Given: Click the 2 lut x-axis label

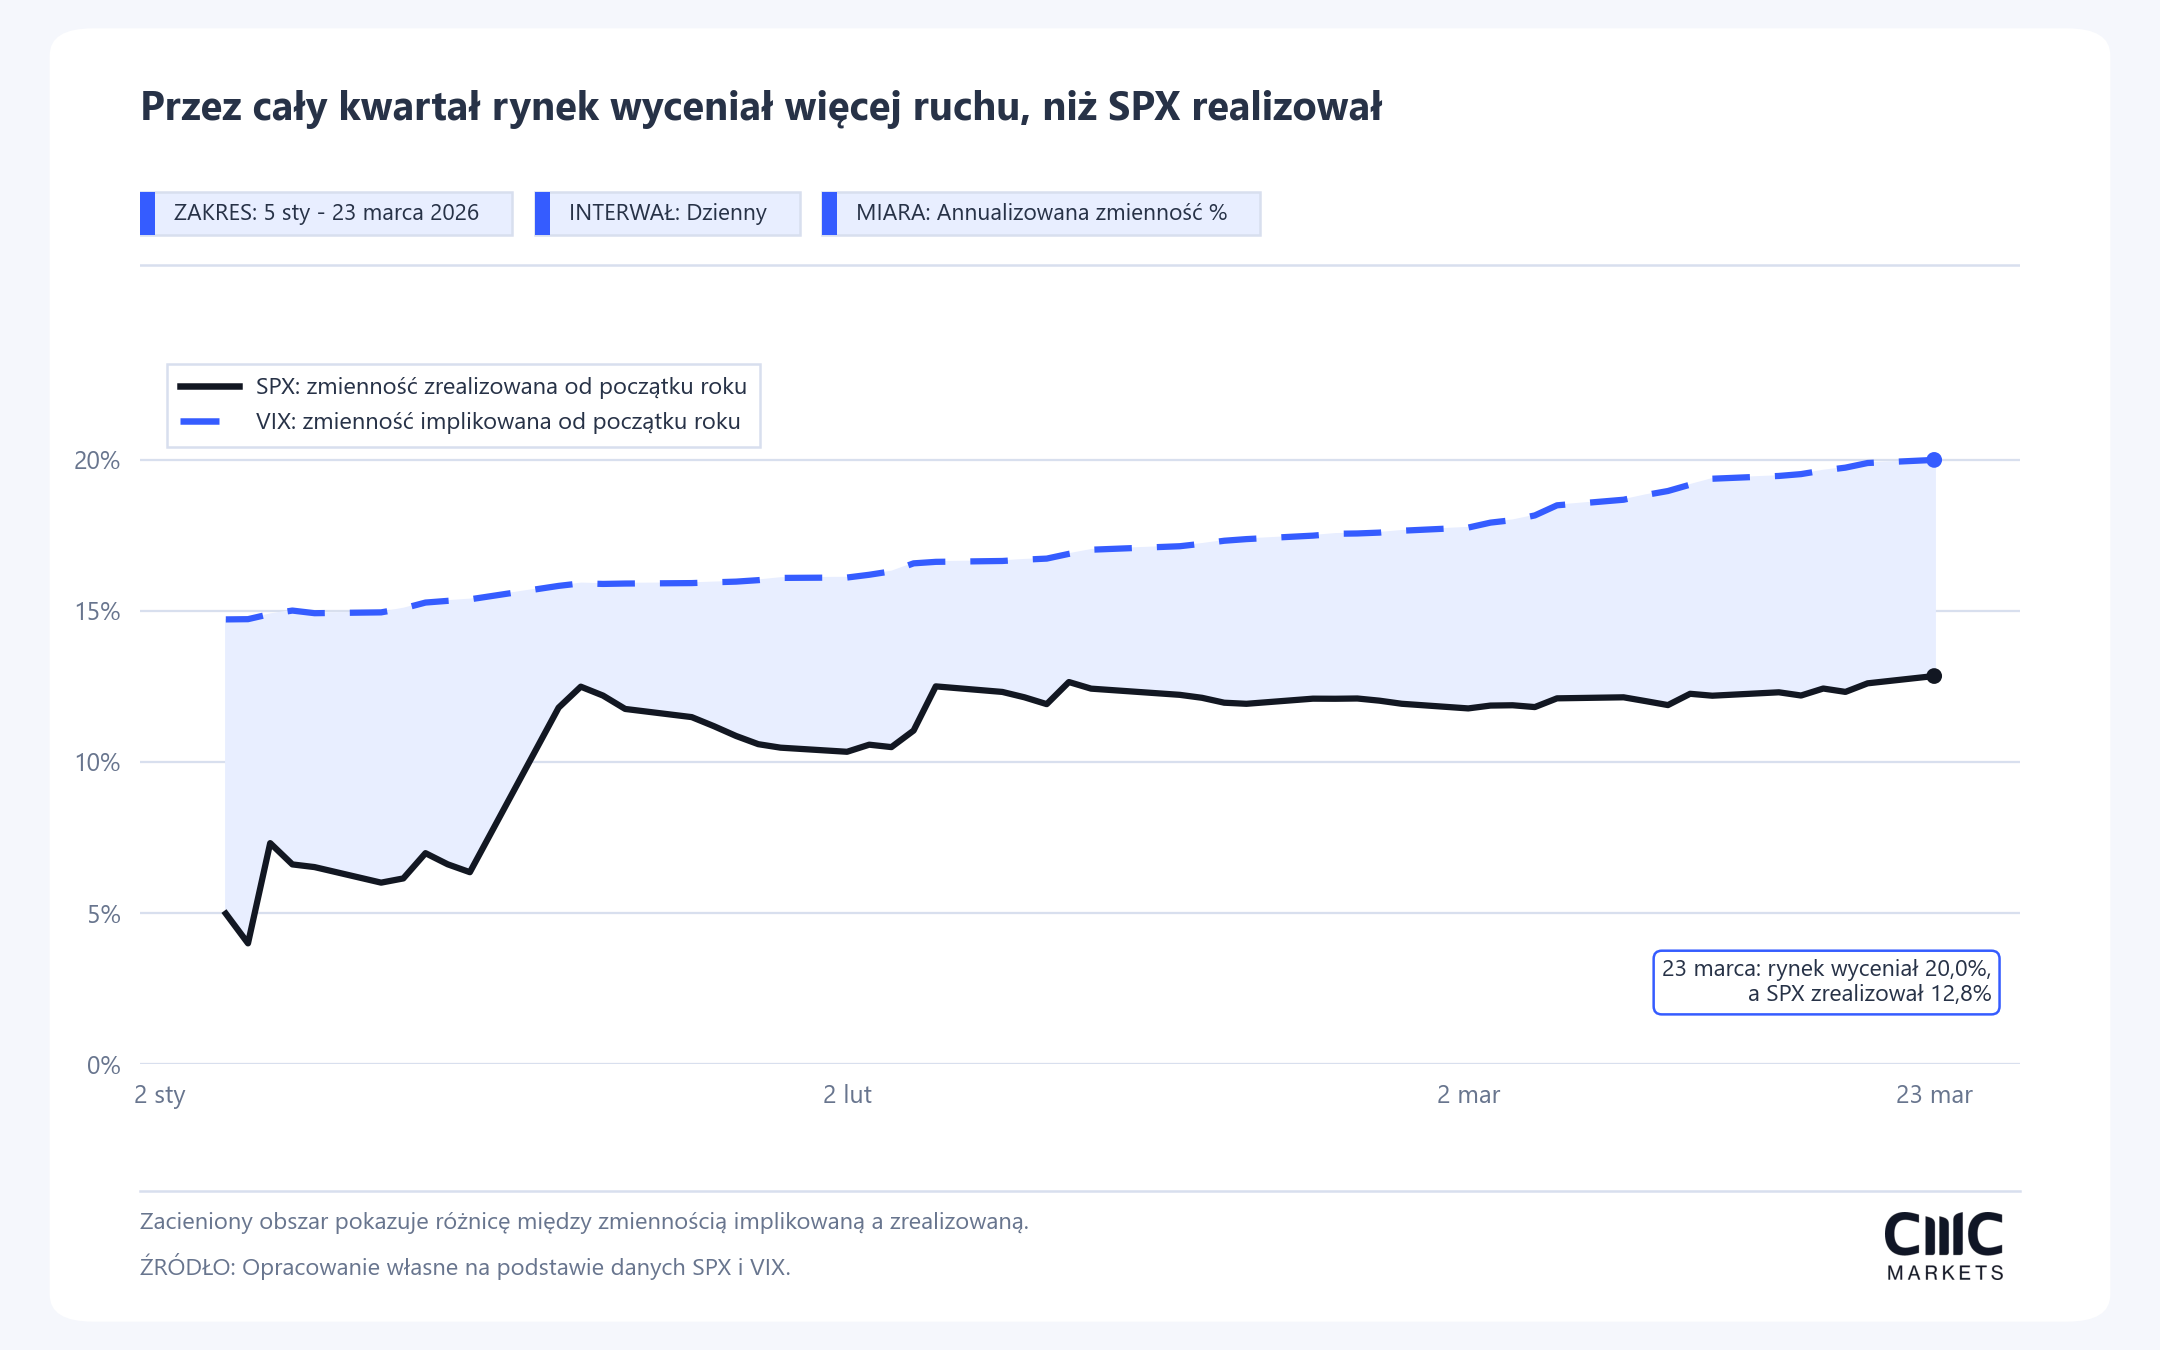Looking at the screenshot, I should pos(847,1095).
